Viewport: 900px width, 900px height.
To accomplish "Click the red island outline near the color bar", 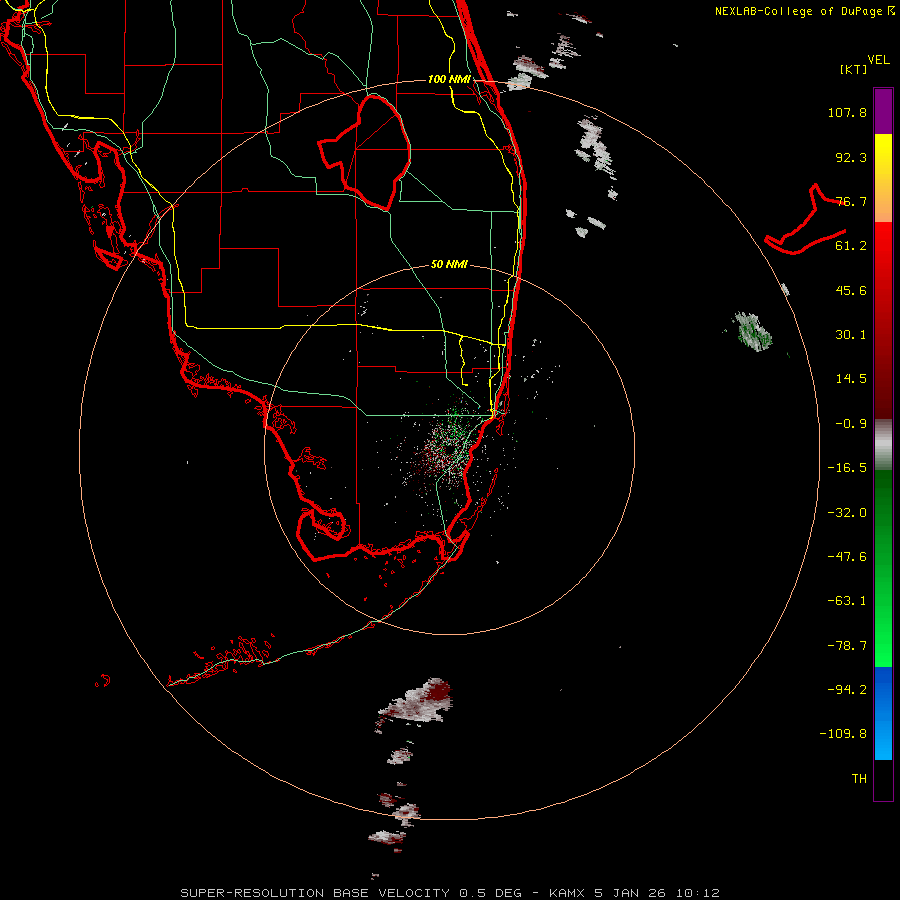I will [x=805, y=221].
